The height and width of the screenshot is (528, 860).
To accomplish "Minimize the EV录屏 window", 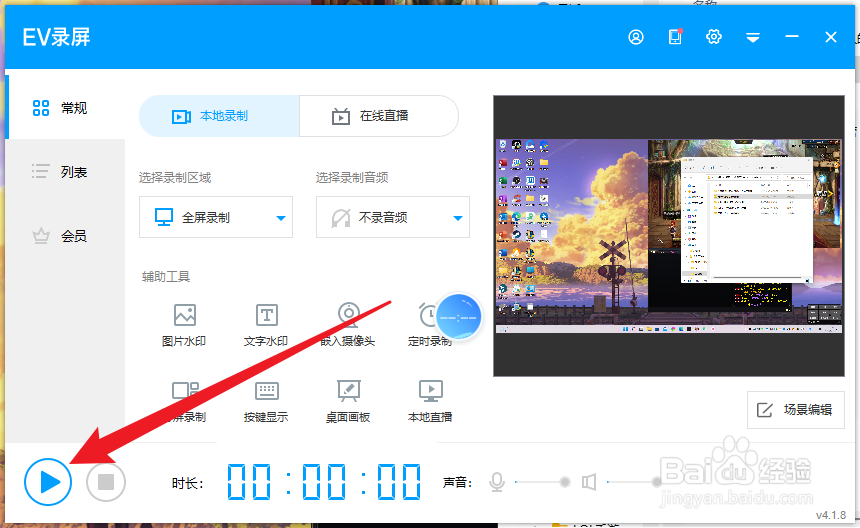I will (x=791, y=36).
